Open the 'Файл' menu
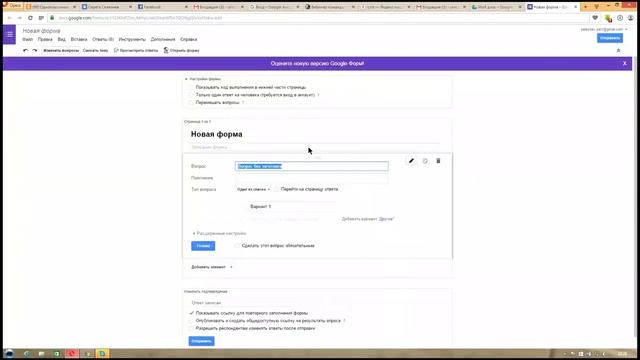 [x=27, y=39]
